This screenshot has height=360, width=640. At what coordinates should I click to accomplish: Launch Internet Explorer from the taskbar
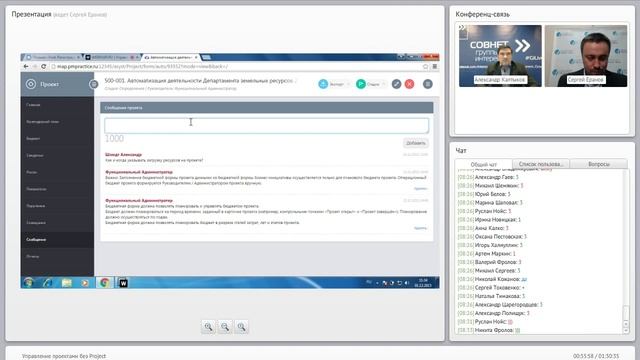[47, 282]
